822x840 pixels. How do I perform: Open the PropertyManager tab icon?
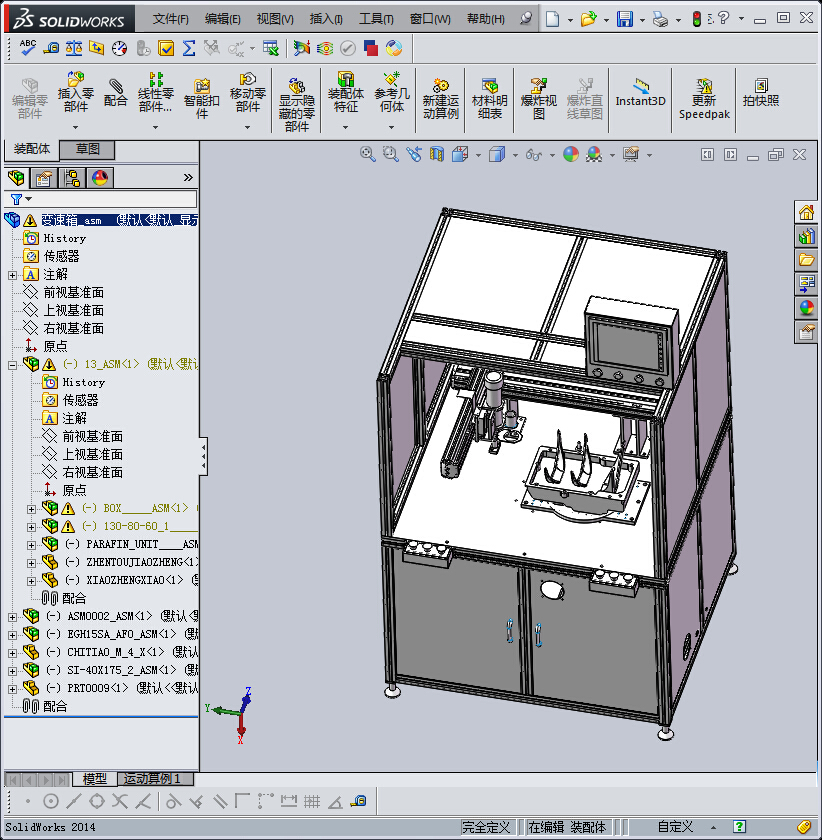click(x=44, y=178)
